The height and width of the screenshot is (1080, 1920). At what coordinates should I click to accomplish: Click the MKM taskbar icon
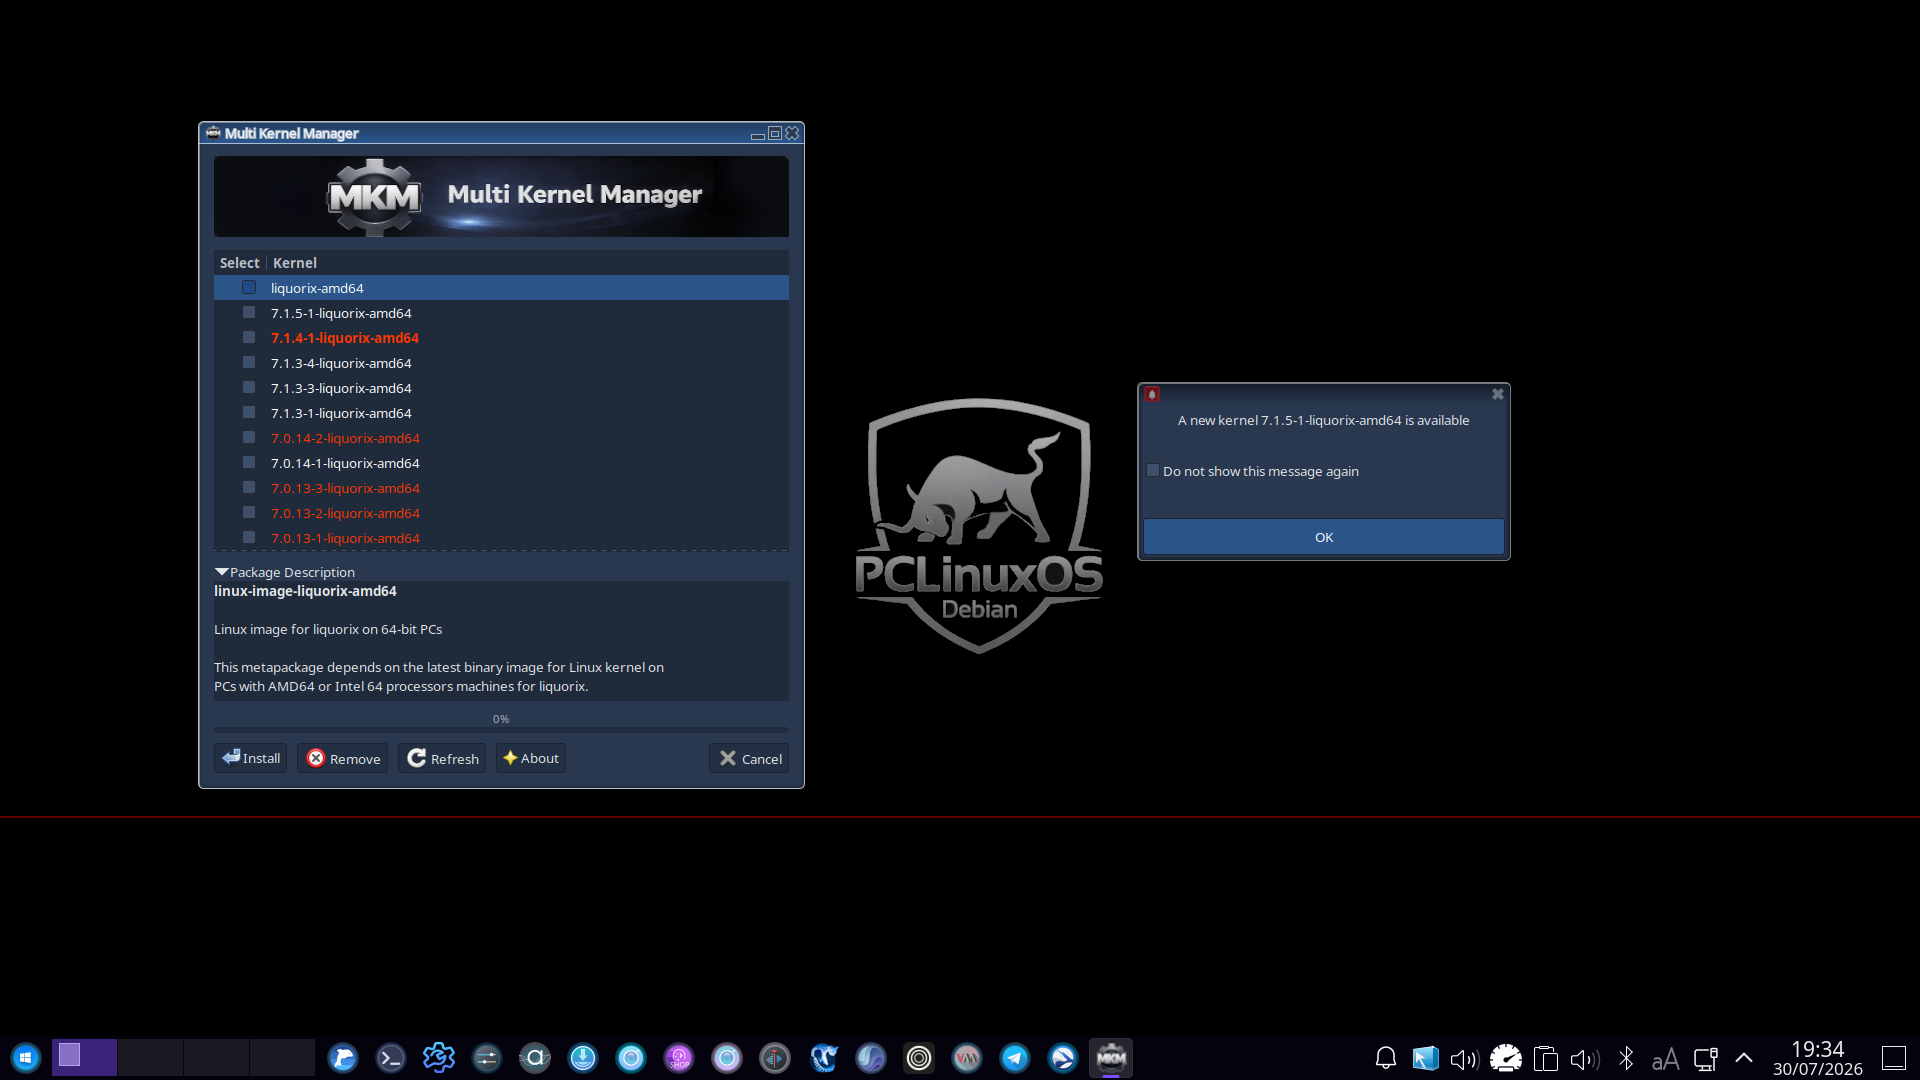1111,1058
